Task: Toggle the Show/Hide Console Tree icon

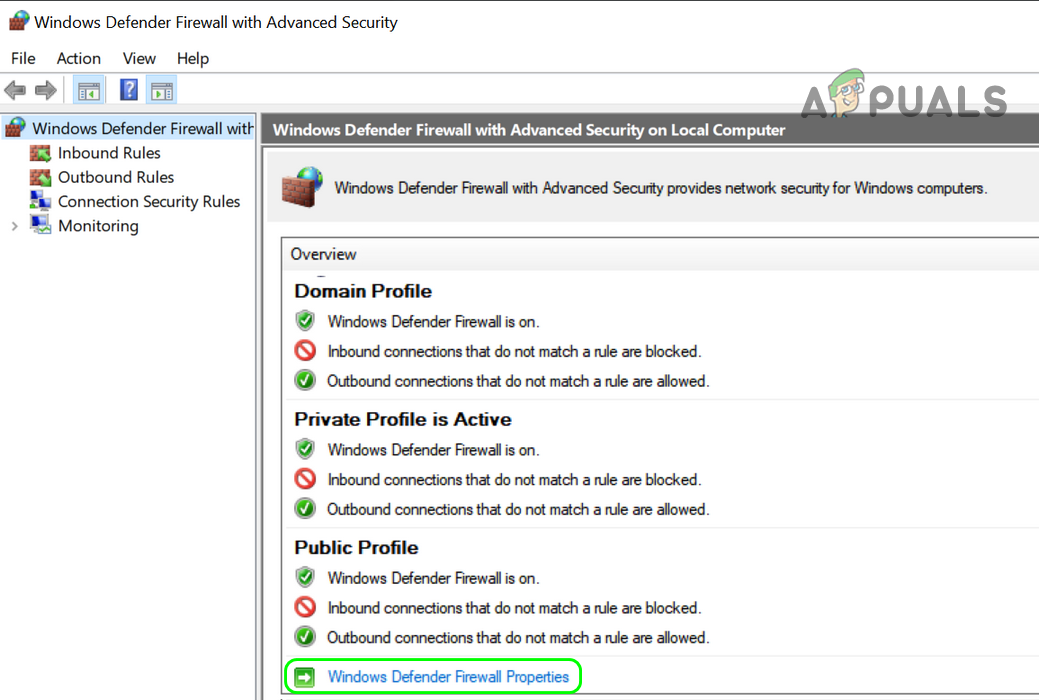Action: click(89, 91)
